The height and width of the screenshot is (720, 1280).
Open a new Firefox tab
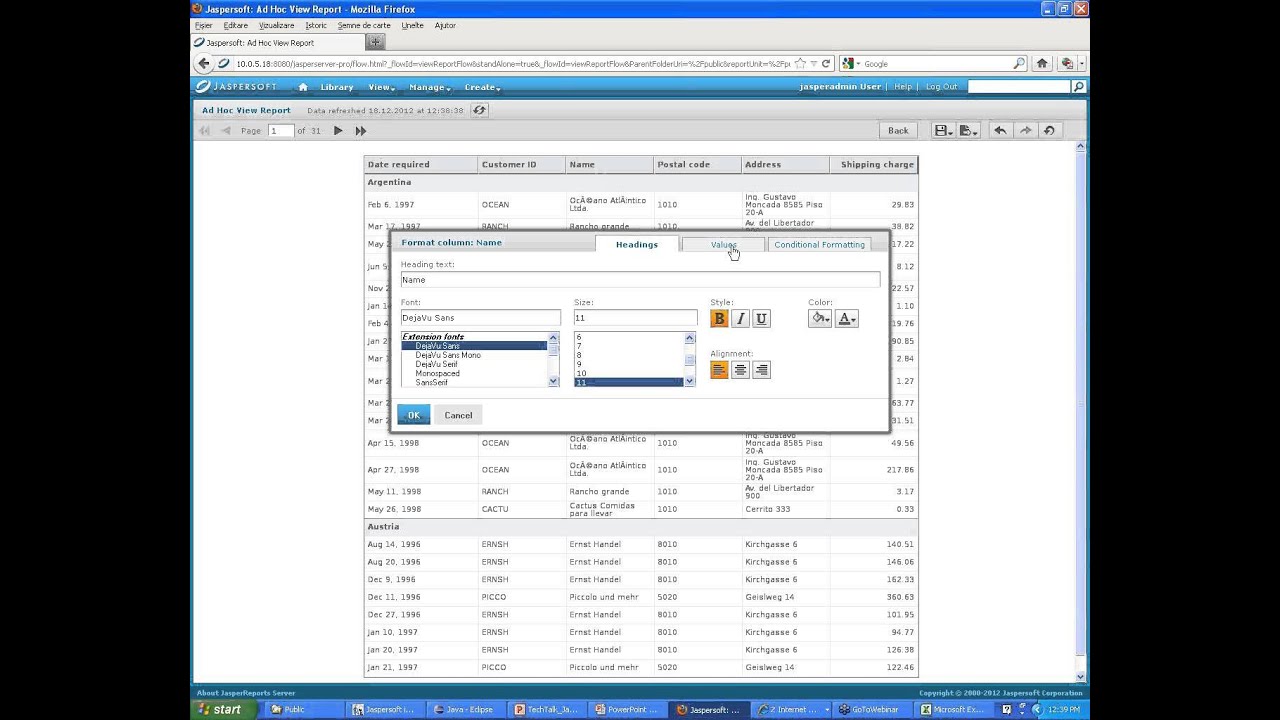point(375,42)
